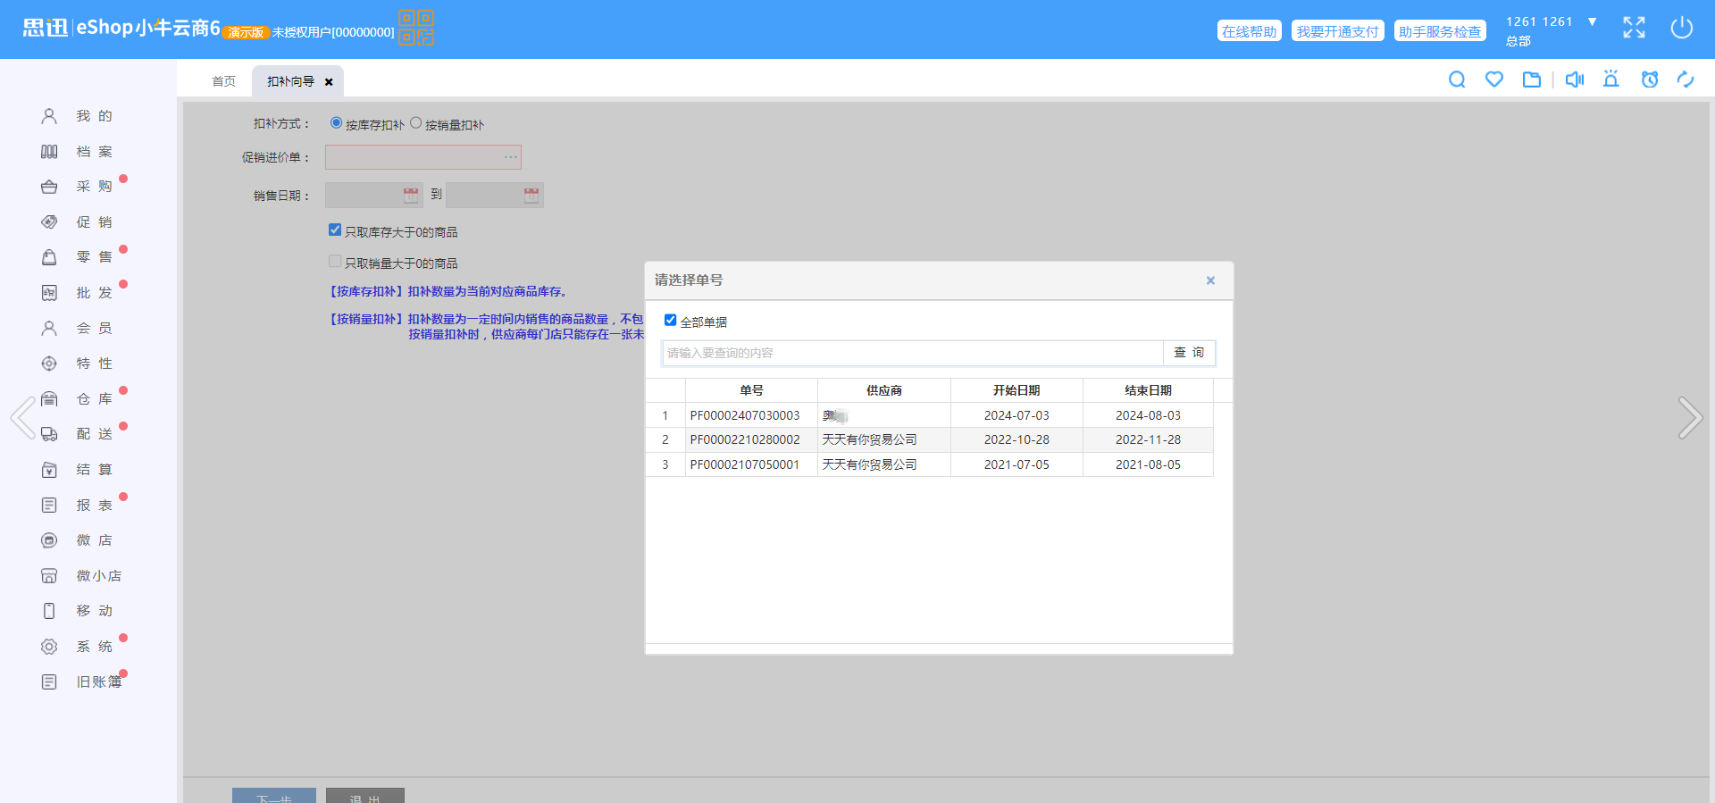
Task: Click the 2022-11-28 end date cell
Action: click(1148, 439)
